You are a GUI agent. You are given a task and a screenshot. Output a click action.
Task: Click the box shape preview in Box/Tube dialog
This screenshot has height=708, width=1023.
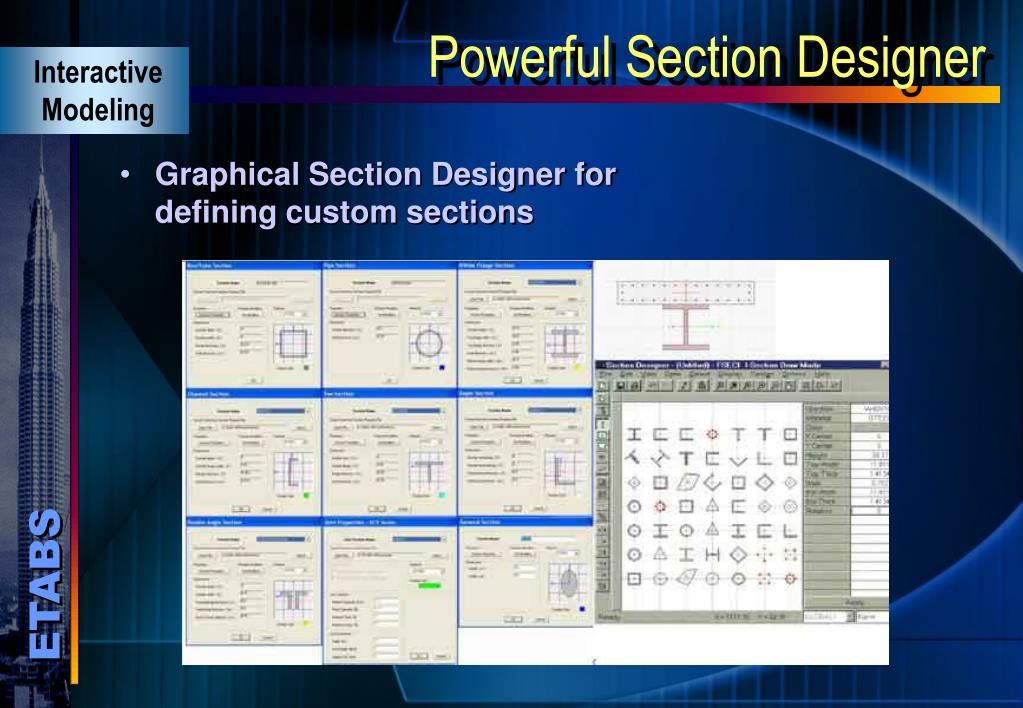pyautogui.click(x=293, y=343)
